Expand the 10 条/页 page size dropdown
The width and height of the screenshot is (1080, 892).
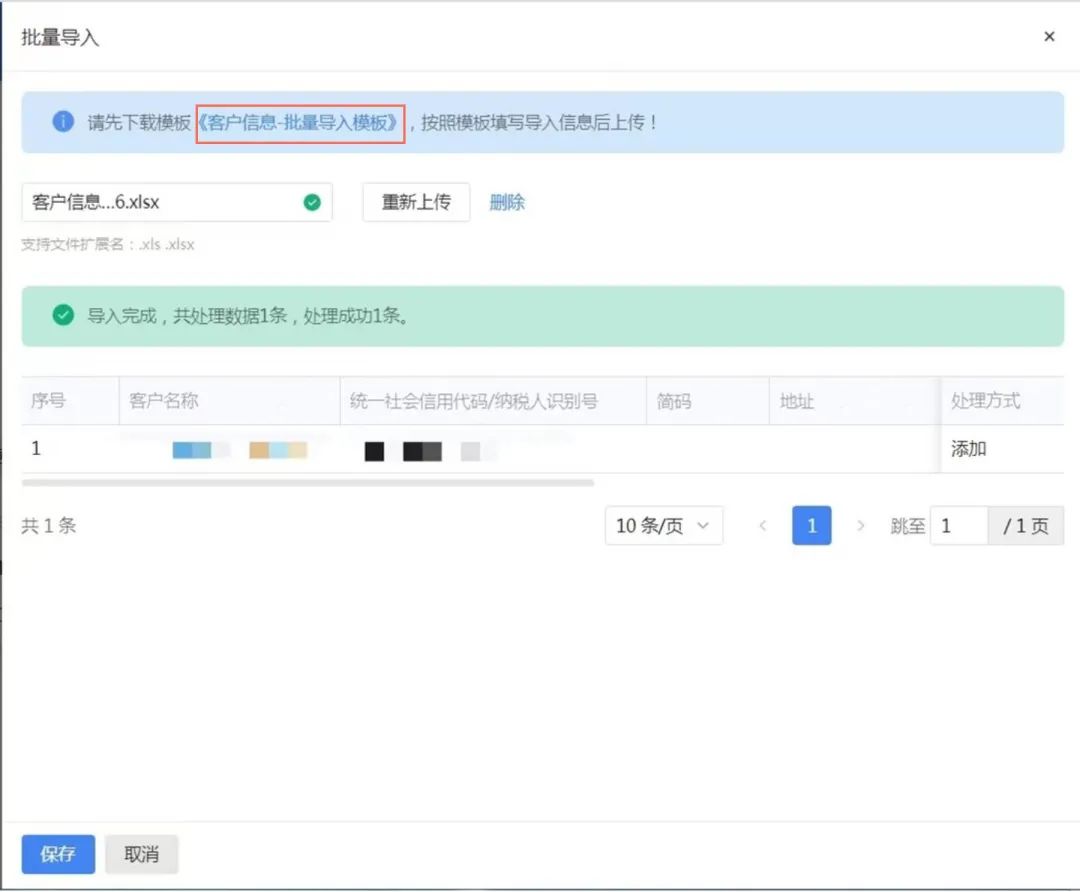(663, 525)
